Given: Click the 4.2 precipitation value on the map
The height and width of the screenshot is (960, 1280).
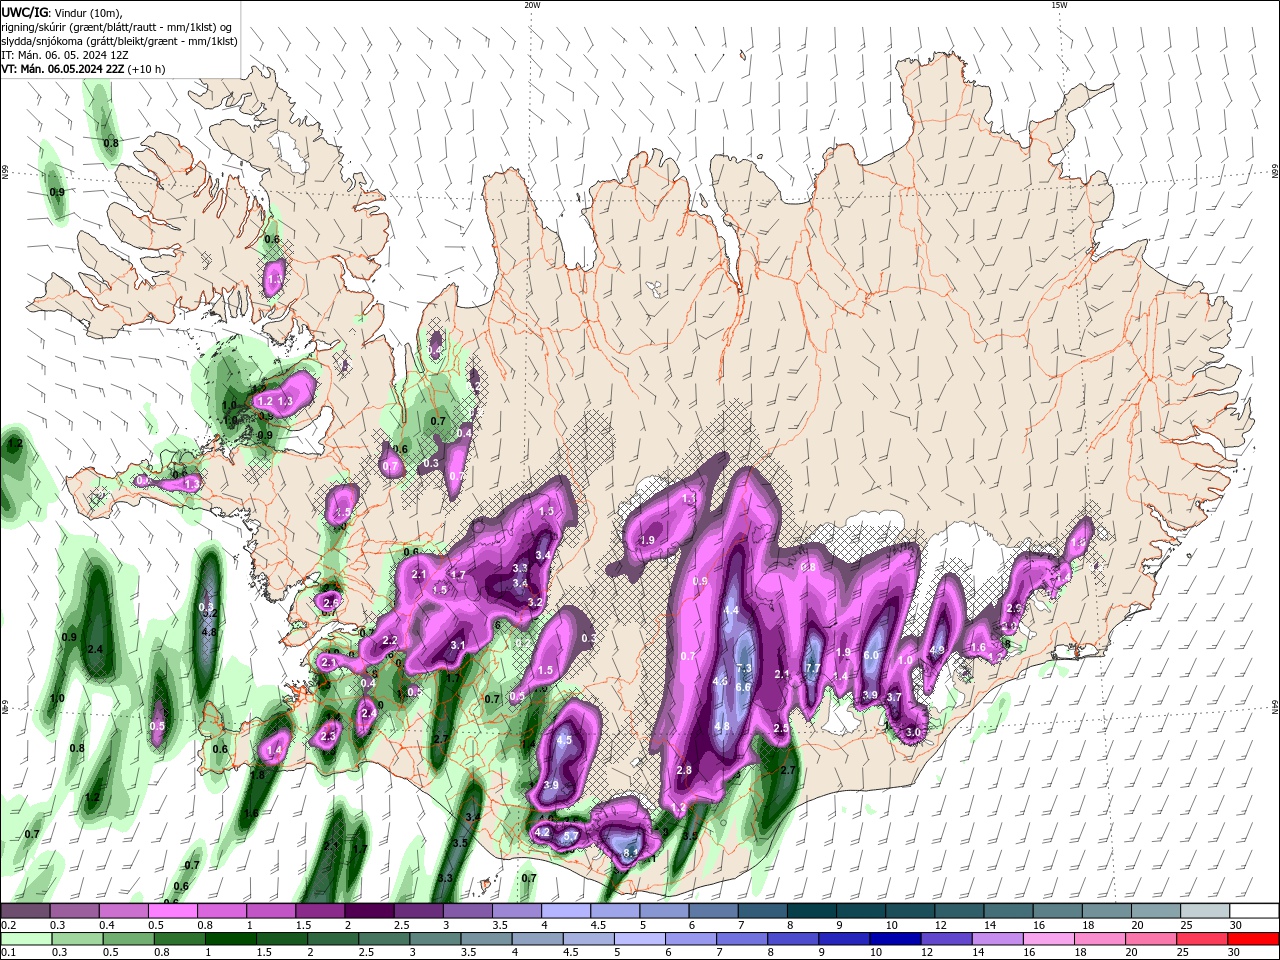Looking at the screenshot, I should click(543, 831).
